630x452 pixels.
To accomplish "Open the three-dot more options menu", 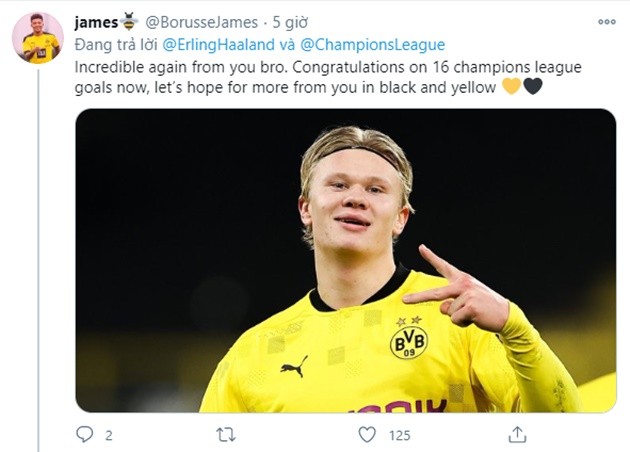I will point(606,21).
